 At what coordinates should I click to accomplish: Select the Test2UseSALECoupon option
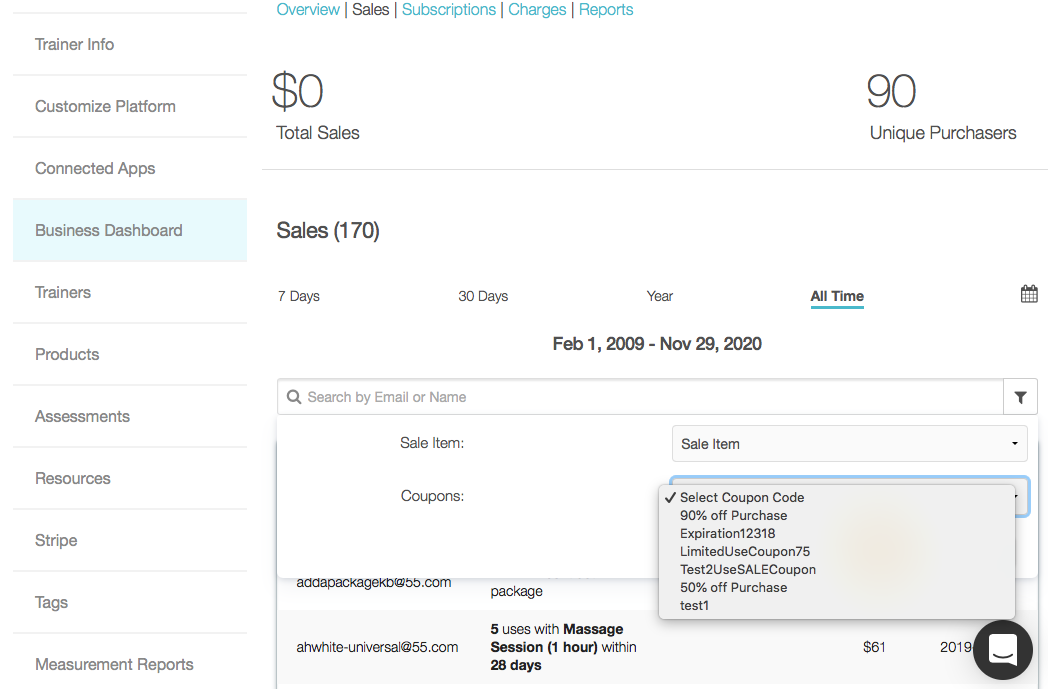(x=747, y=569)
